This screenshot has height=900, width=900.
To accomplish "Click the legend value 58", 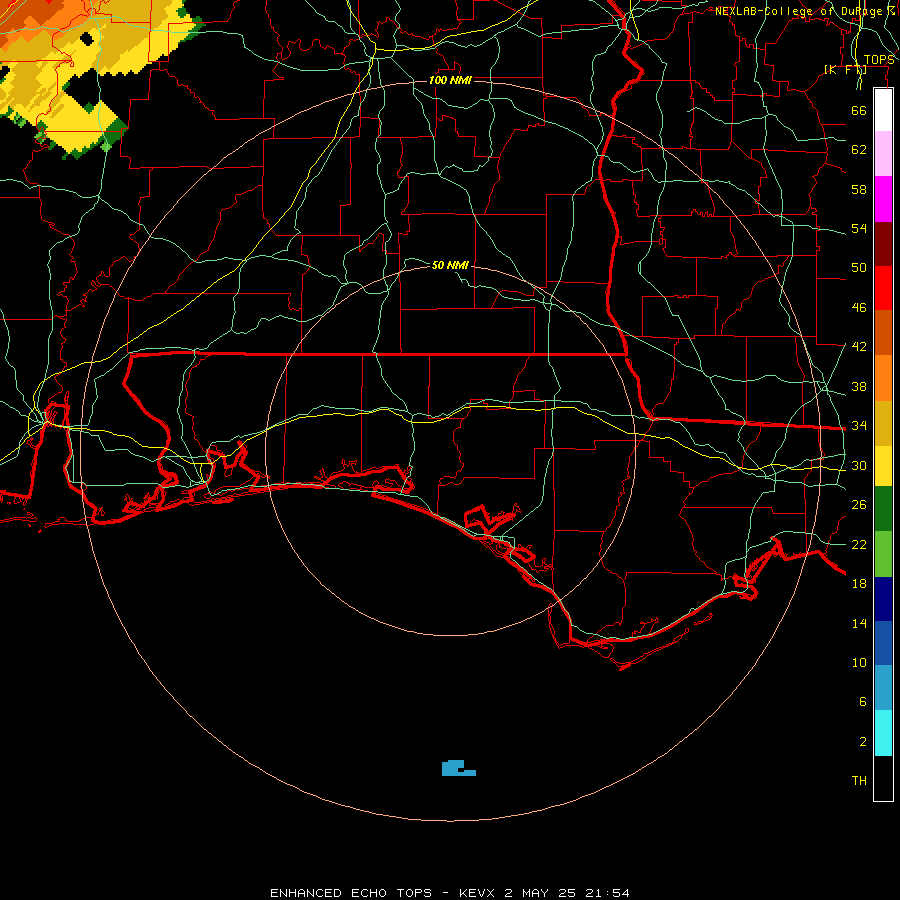I will 859,189.
